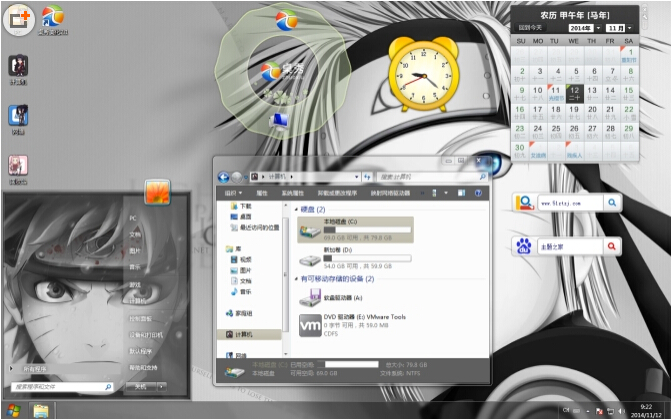Click the Baidu paw logo icon

coord(524,246)
